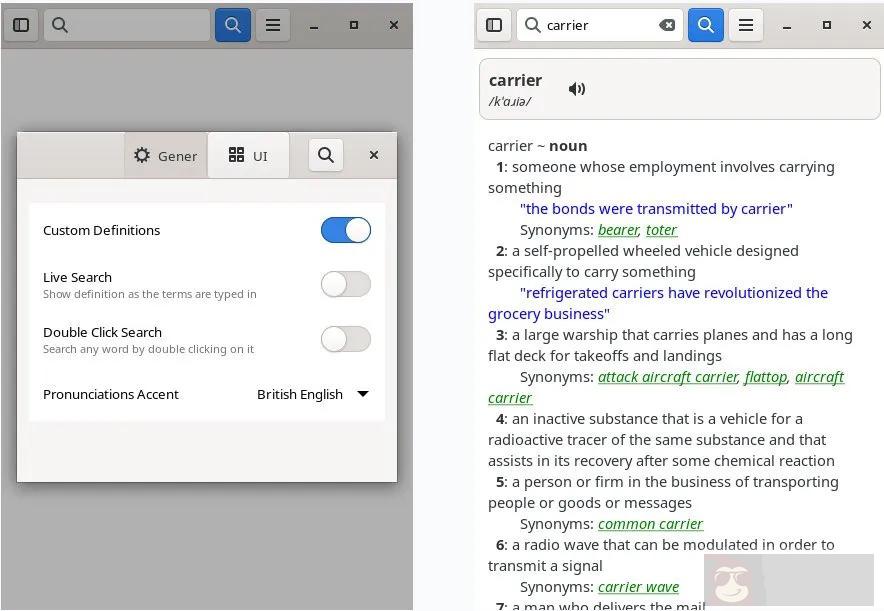The height and width of the screenshot is (611, 884).
Task: Open the common carrier synonym link
Action: (651, 523)
